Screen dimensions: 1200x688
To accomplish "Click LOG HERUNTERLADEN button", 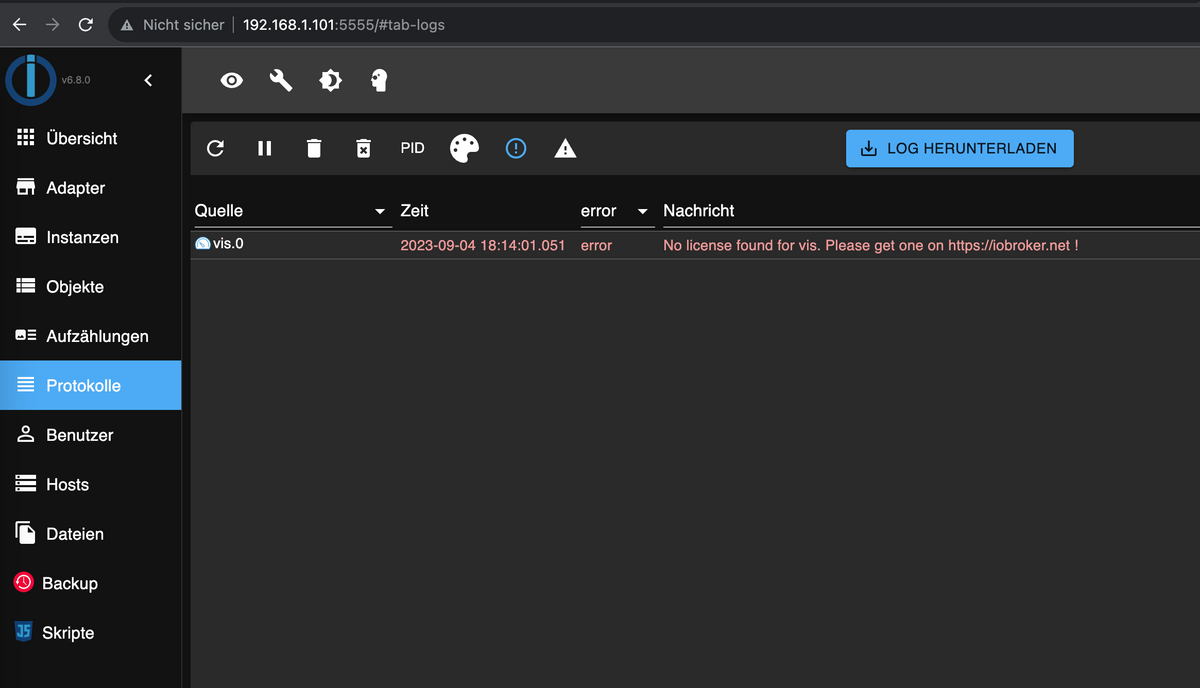I will coord(959,148).
